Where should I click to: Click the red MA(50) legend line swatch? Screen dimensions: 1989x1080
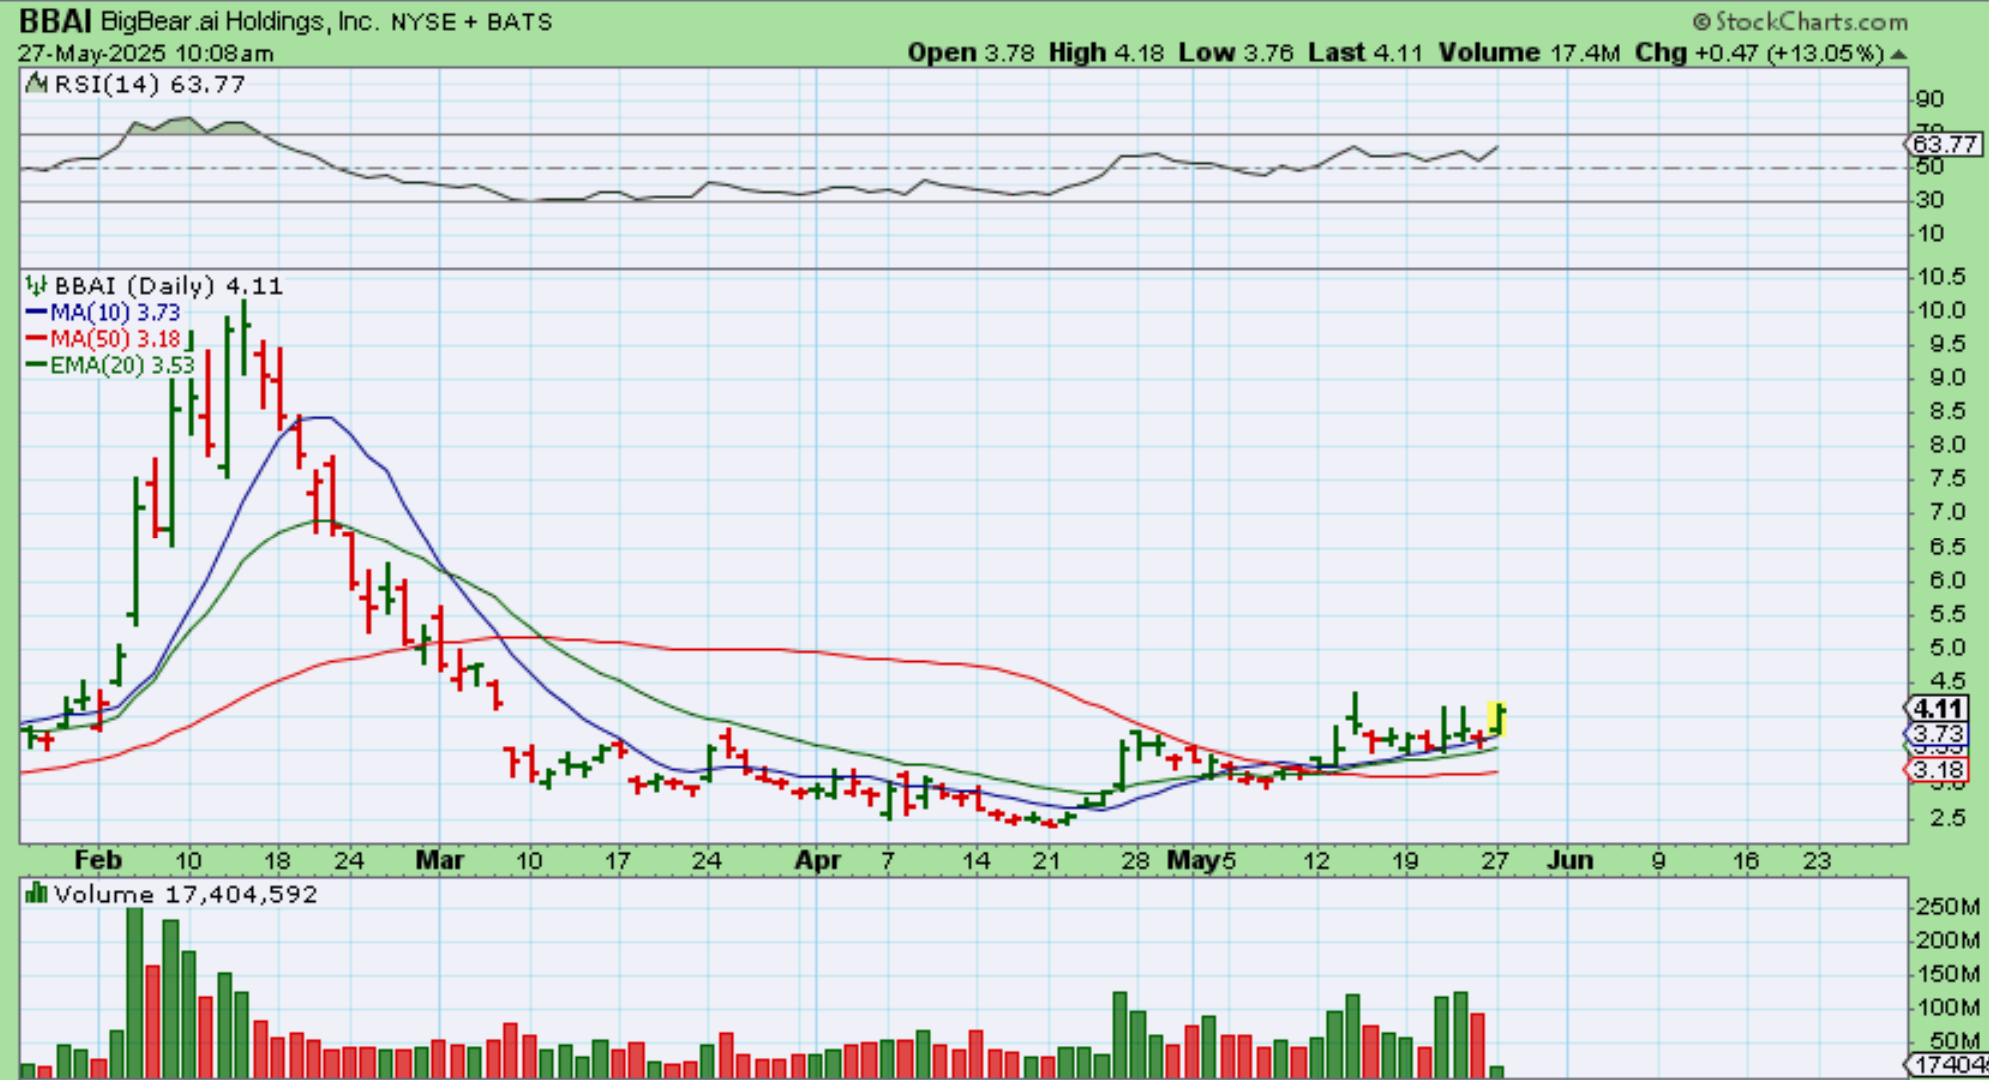coord(37,339)
